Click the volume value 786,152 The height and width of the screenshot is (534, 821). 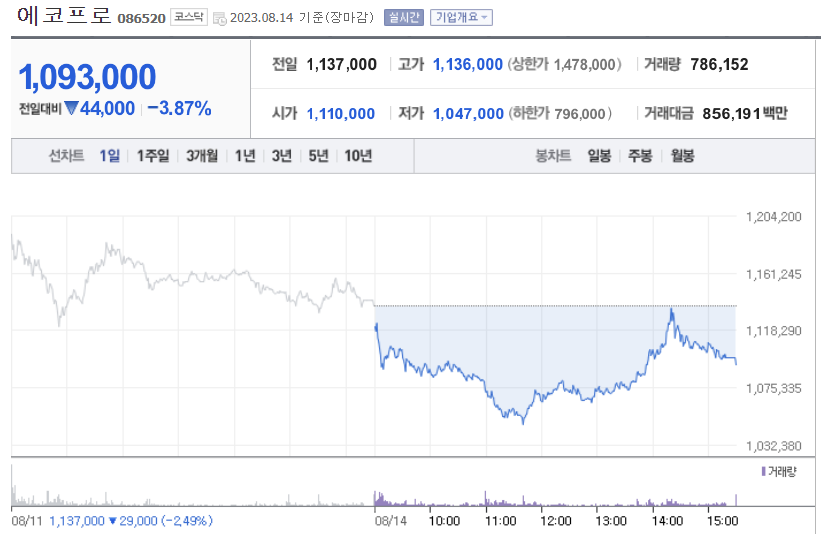point(719,64)
